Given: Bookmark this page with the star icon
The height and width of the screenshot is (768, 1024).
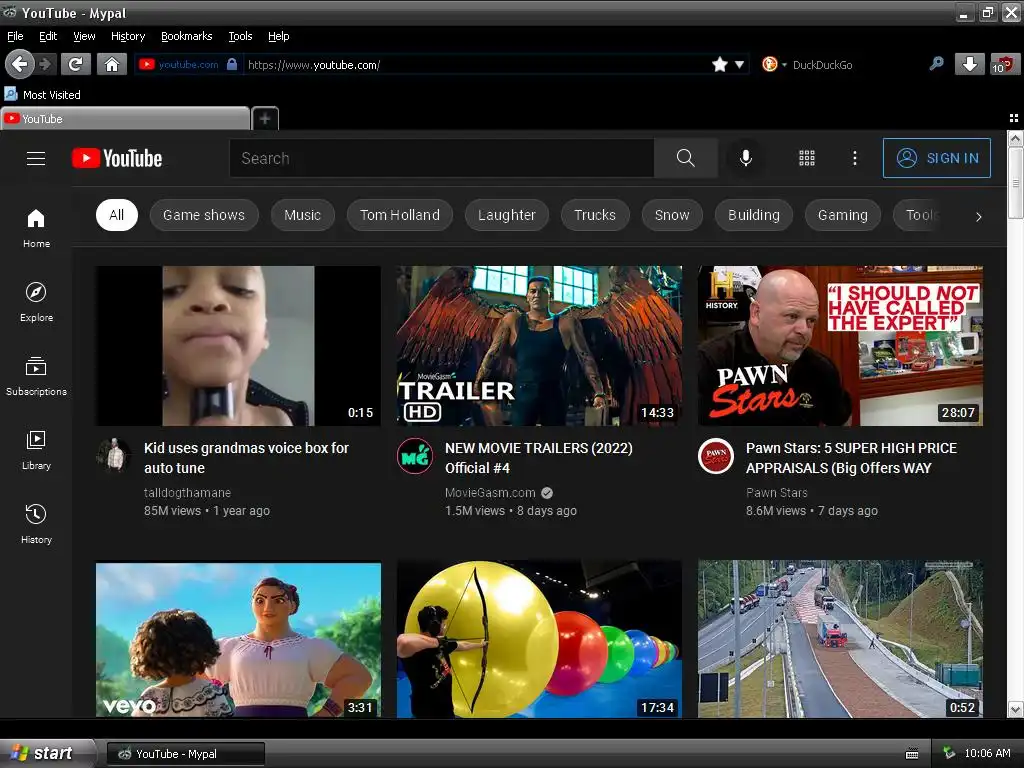Looking at the screenshot, I should click(x=720, y=64).
